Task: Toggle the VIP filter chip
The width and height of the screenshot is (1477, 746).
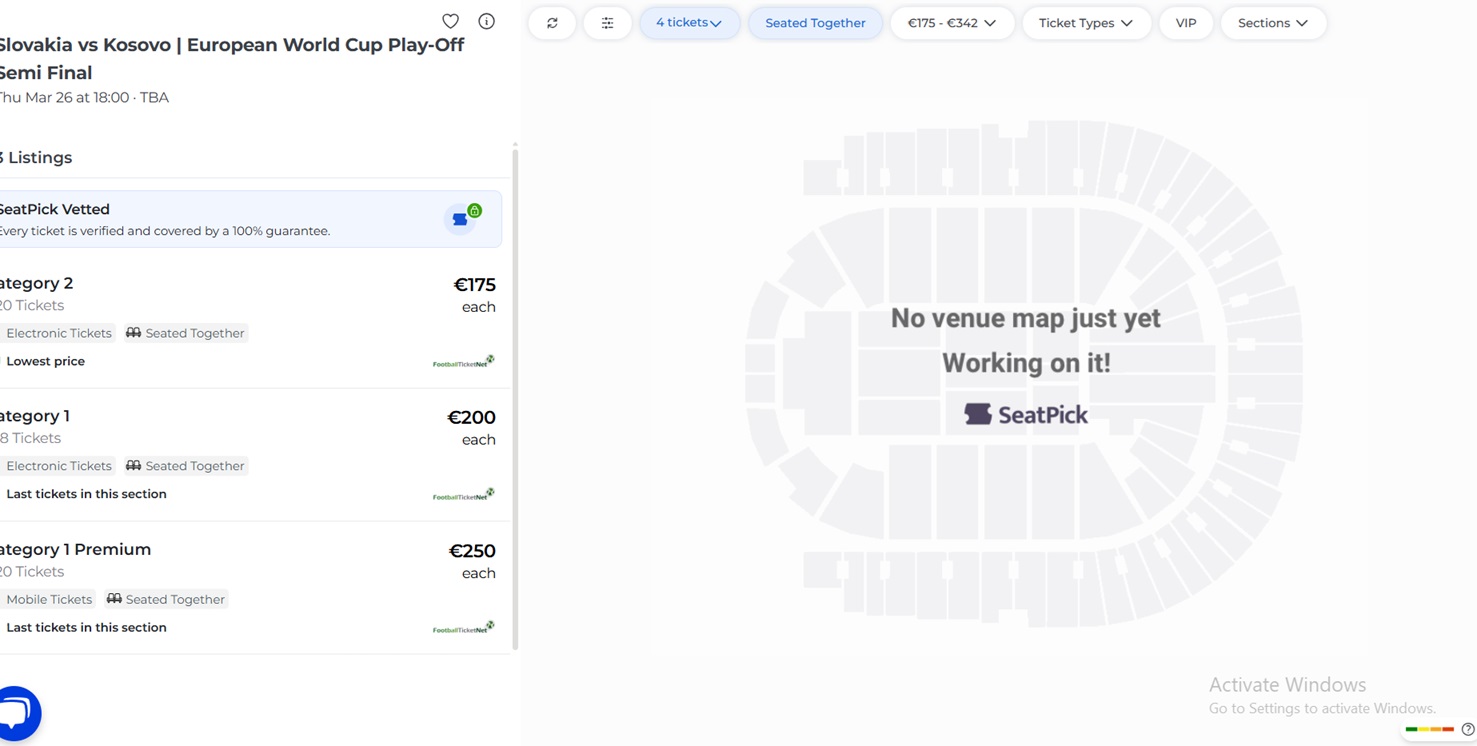Action: point(1186,23)
